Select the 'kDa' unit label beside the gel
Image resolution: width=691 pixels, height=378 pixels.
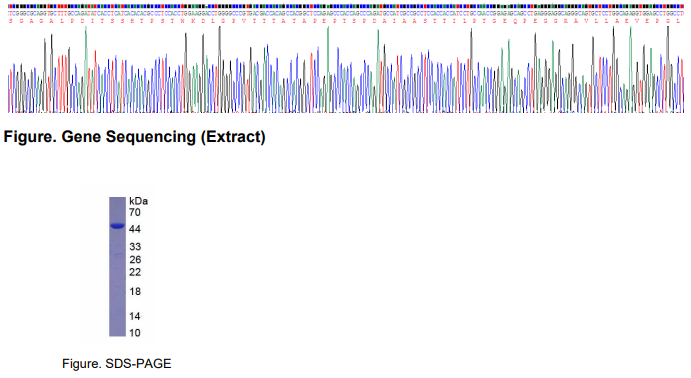[138, 201]
